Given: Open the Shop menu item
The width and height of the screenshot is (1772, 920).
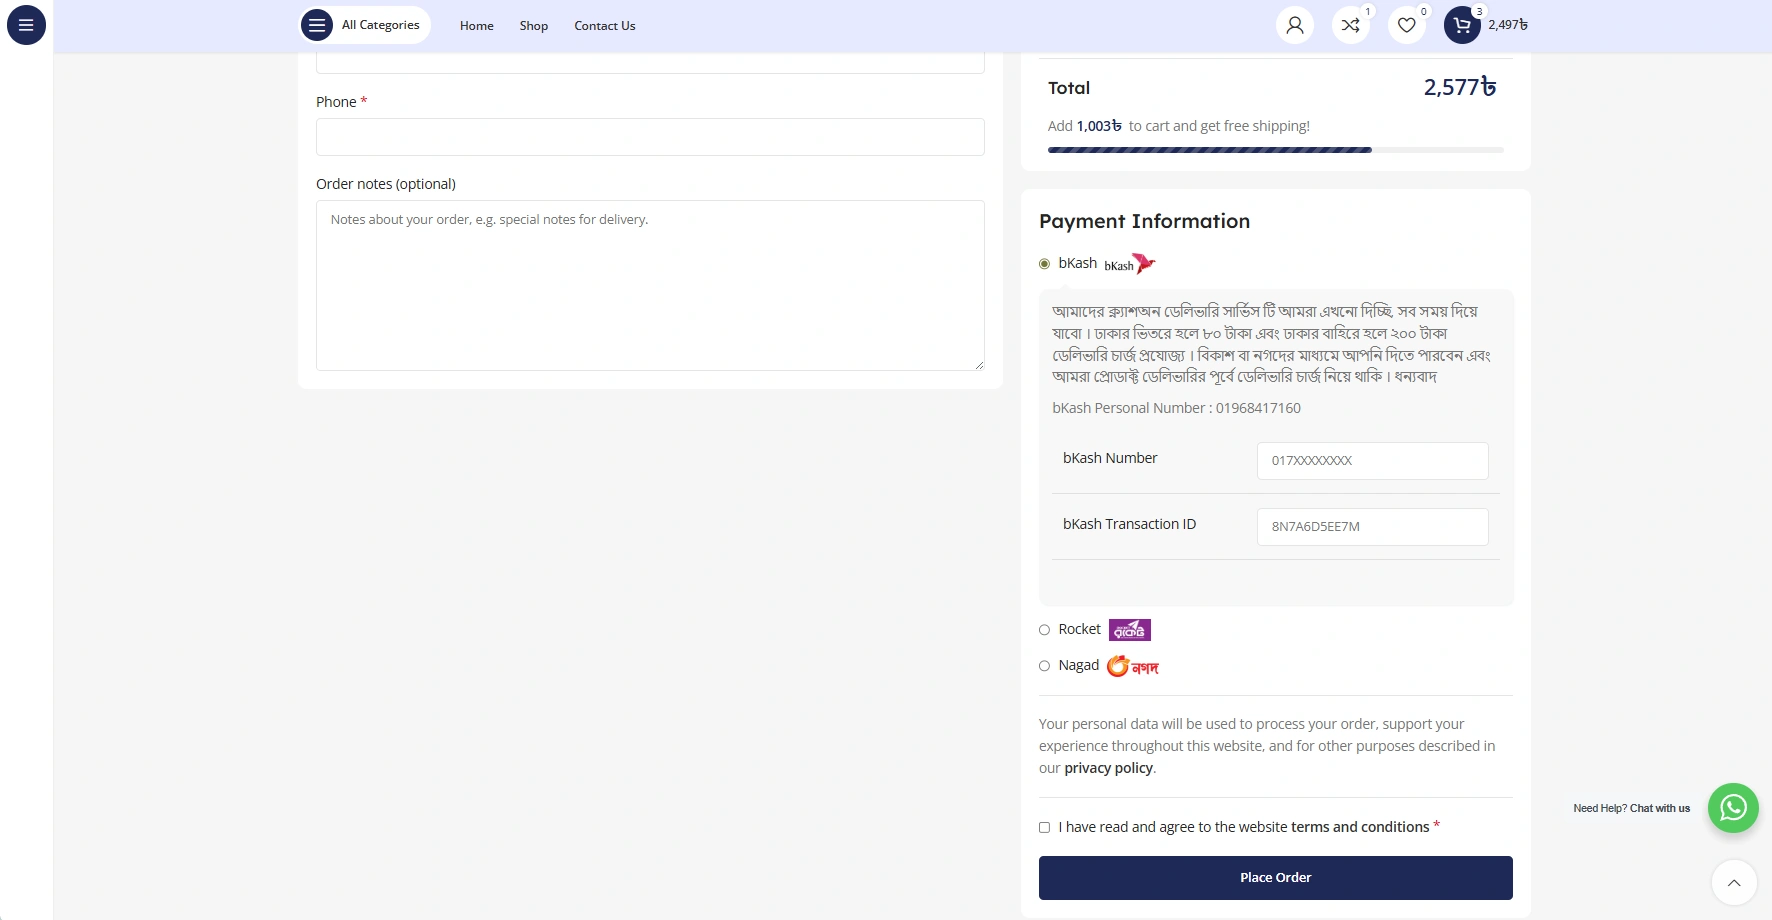Looking at the screenshot, I should tap(533, 26).
